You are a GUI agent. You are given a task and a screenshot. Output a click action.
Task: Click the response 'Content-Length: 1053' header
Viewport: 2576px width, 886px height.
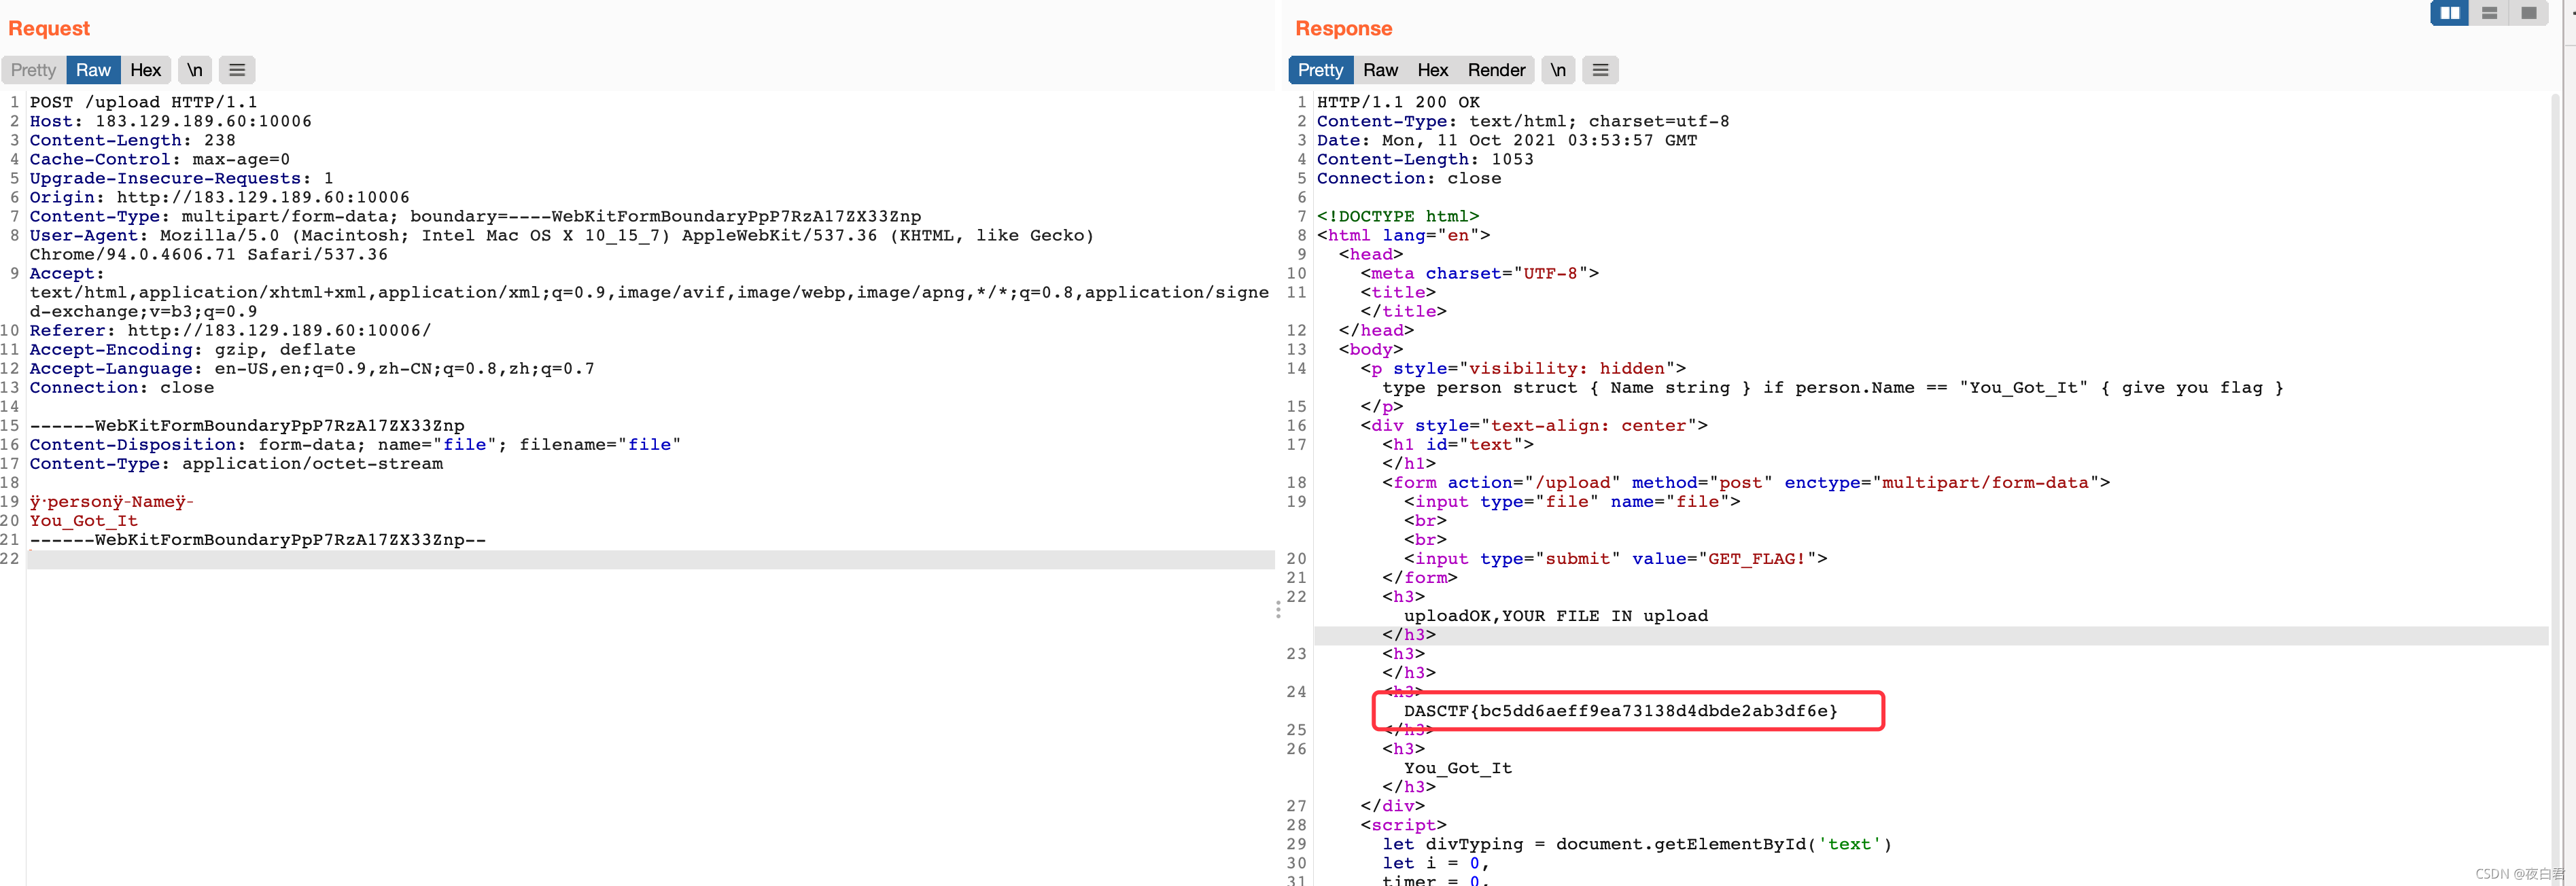click(1425, 159)
